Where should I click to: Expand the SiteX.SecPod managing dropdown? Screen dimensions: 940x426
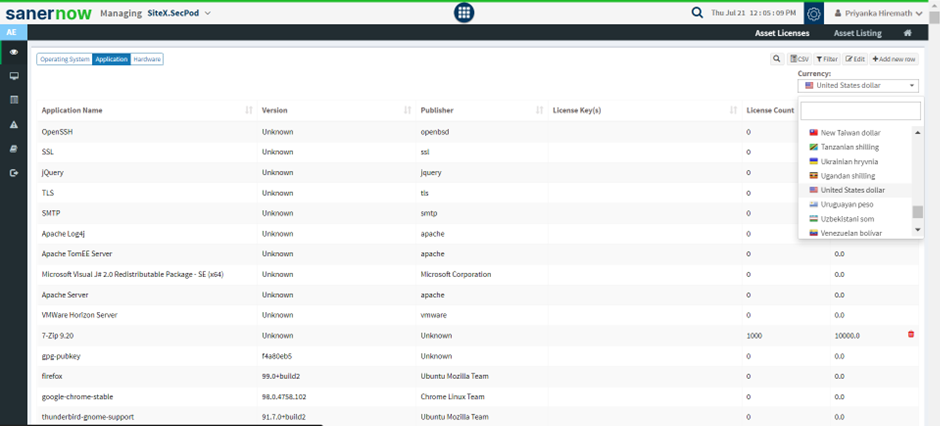(x=179, y=13)
